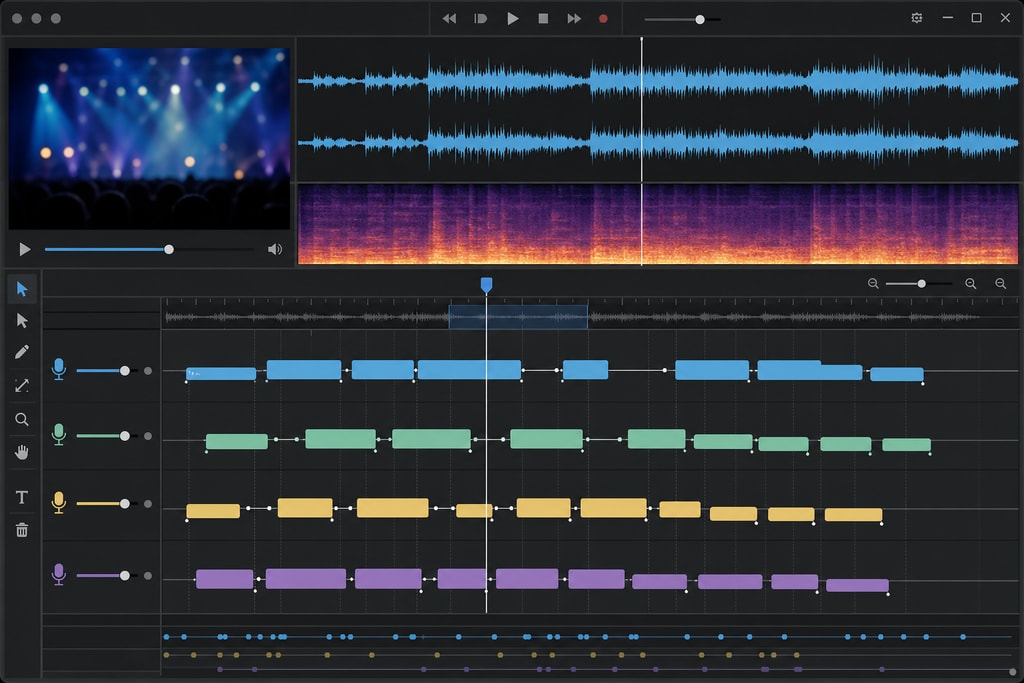Adjust the purple track volume slider
The width and height of the screenshot is (1024, 683).
tap(125, 576)
